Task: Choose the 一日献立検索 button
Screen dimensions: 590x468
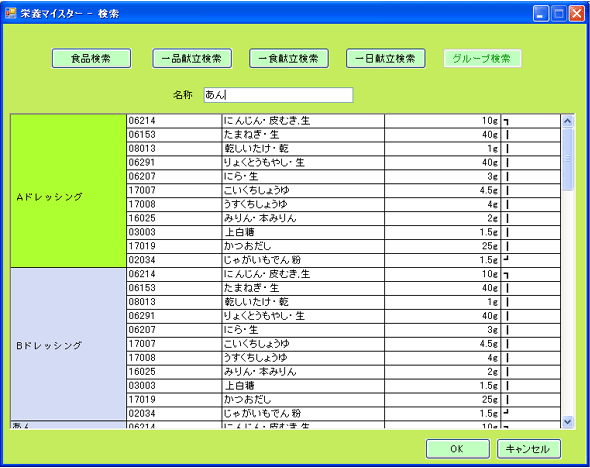Action: coord(386,58)
